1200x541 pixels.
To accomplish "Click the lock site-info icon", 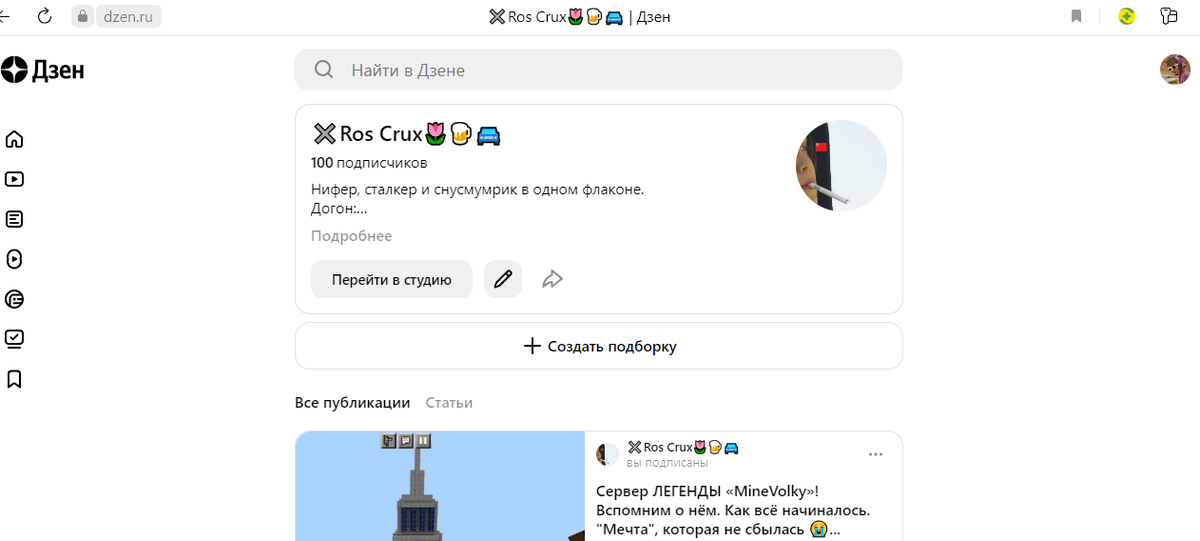I will pyautogui.click(x=83, y=17).
